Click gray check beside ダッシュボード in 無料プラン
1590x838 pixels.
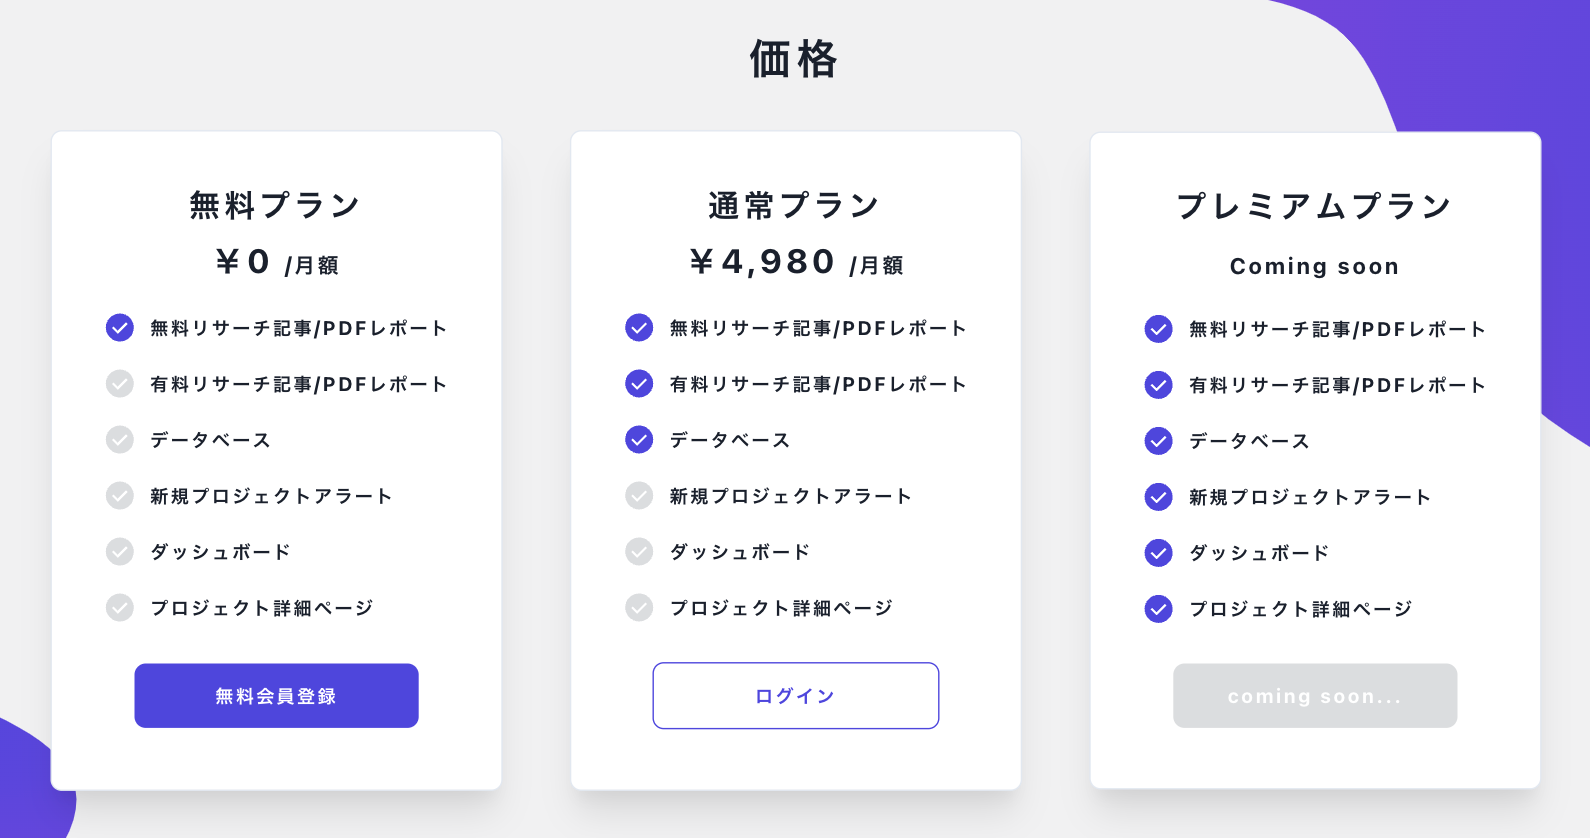click(120, 552)
